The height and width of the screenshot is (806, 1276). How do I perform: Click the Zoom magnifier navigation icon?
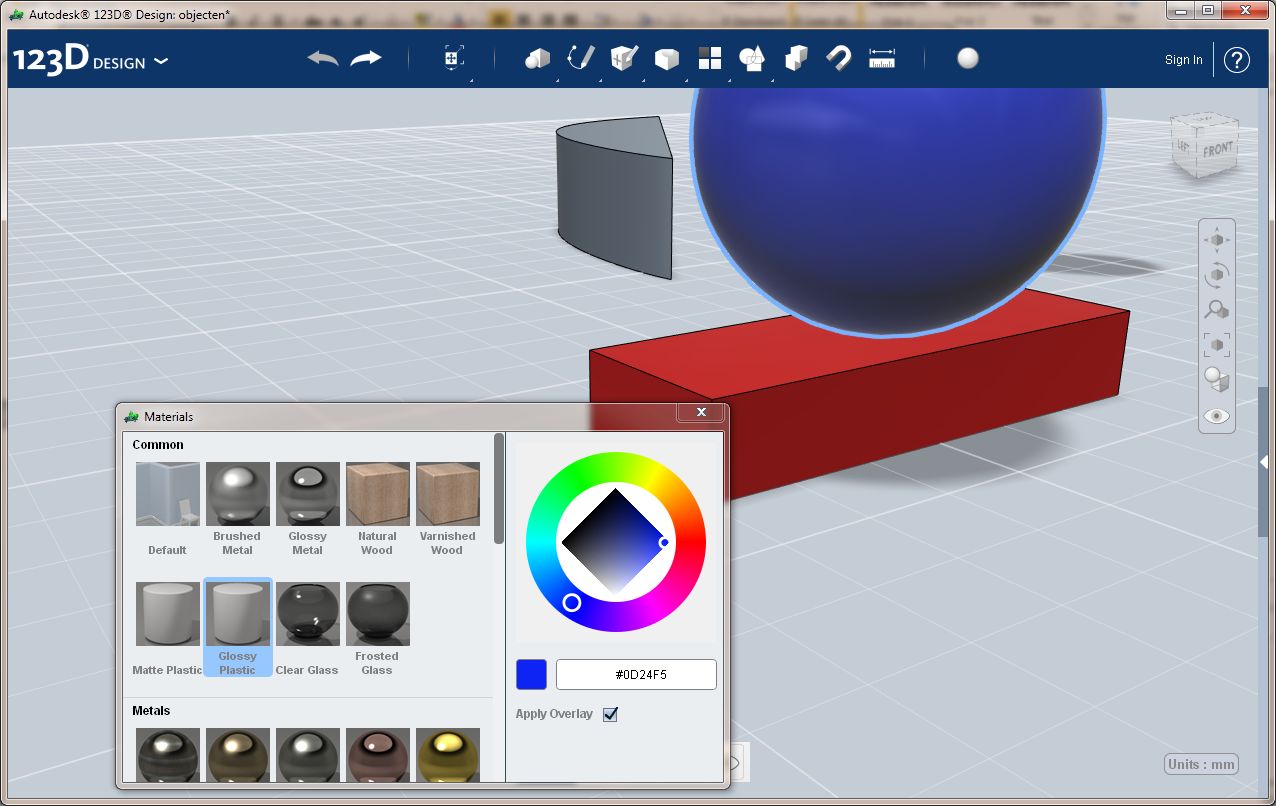coord(1217,309)
